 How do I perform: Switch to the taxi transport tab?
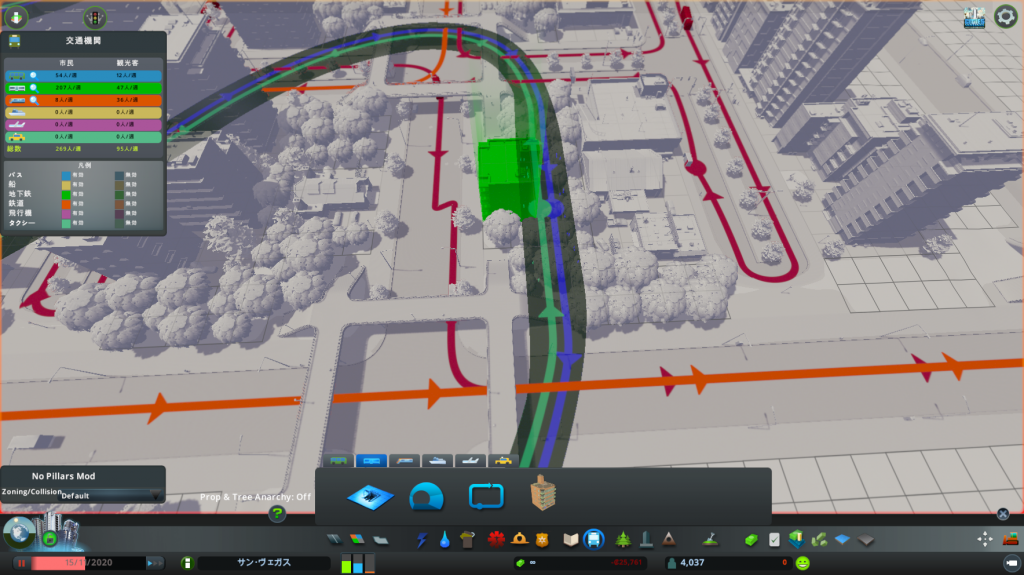503,461
